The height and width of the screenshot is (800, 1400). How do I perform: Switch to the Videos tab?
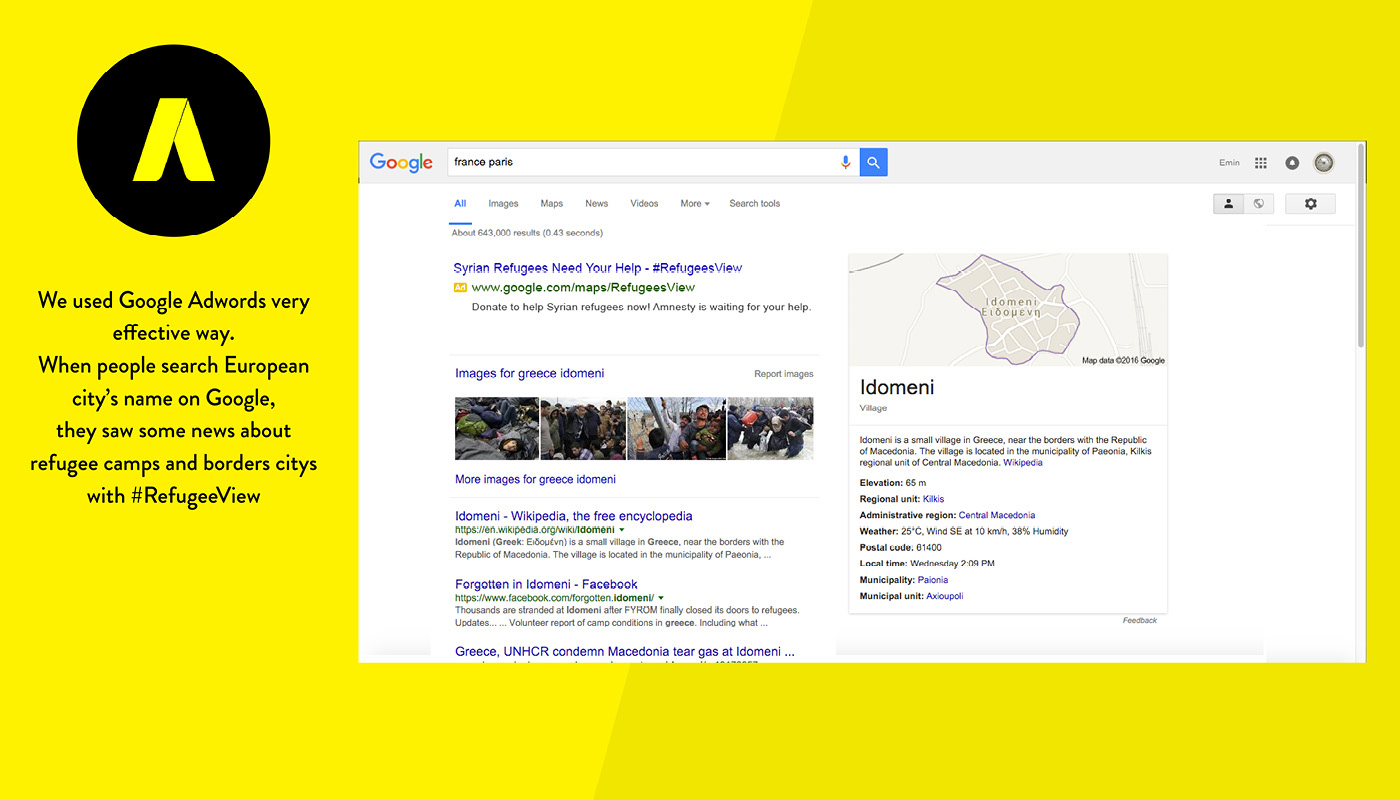[x=644, y=203]
